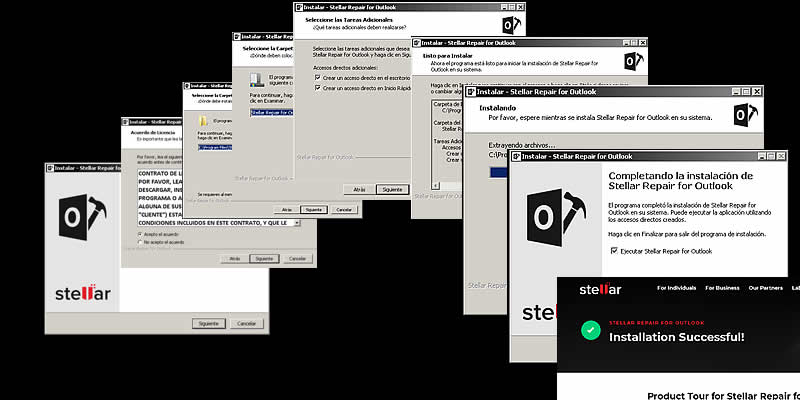Open 'For Business' menu on web page
The height and width of the screenshot is (400, 800).
point(722,288)
